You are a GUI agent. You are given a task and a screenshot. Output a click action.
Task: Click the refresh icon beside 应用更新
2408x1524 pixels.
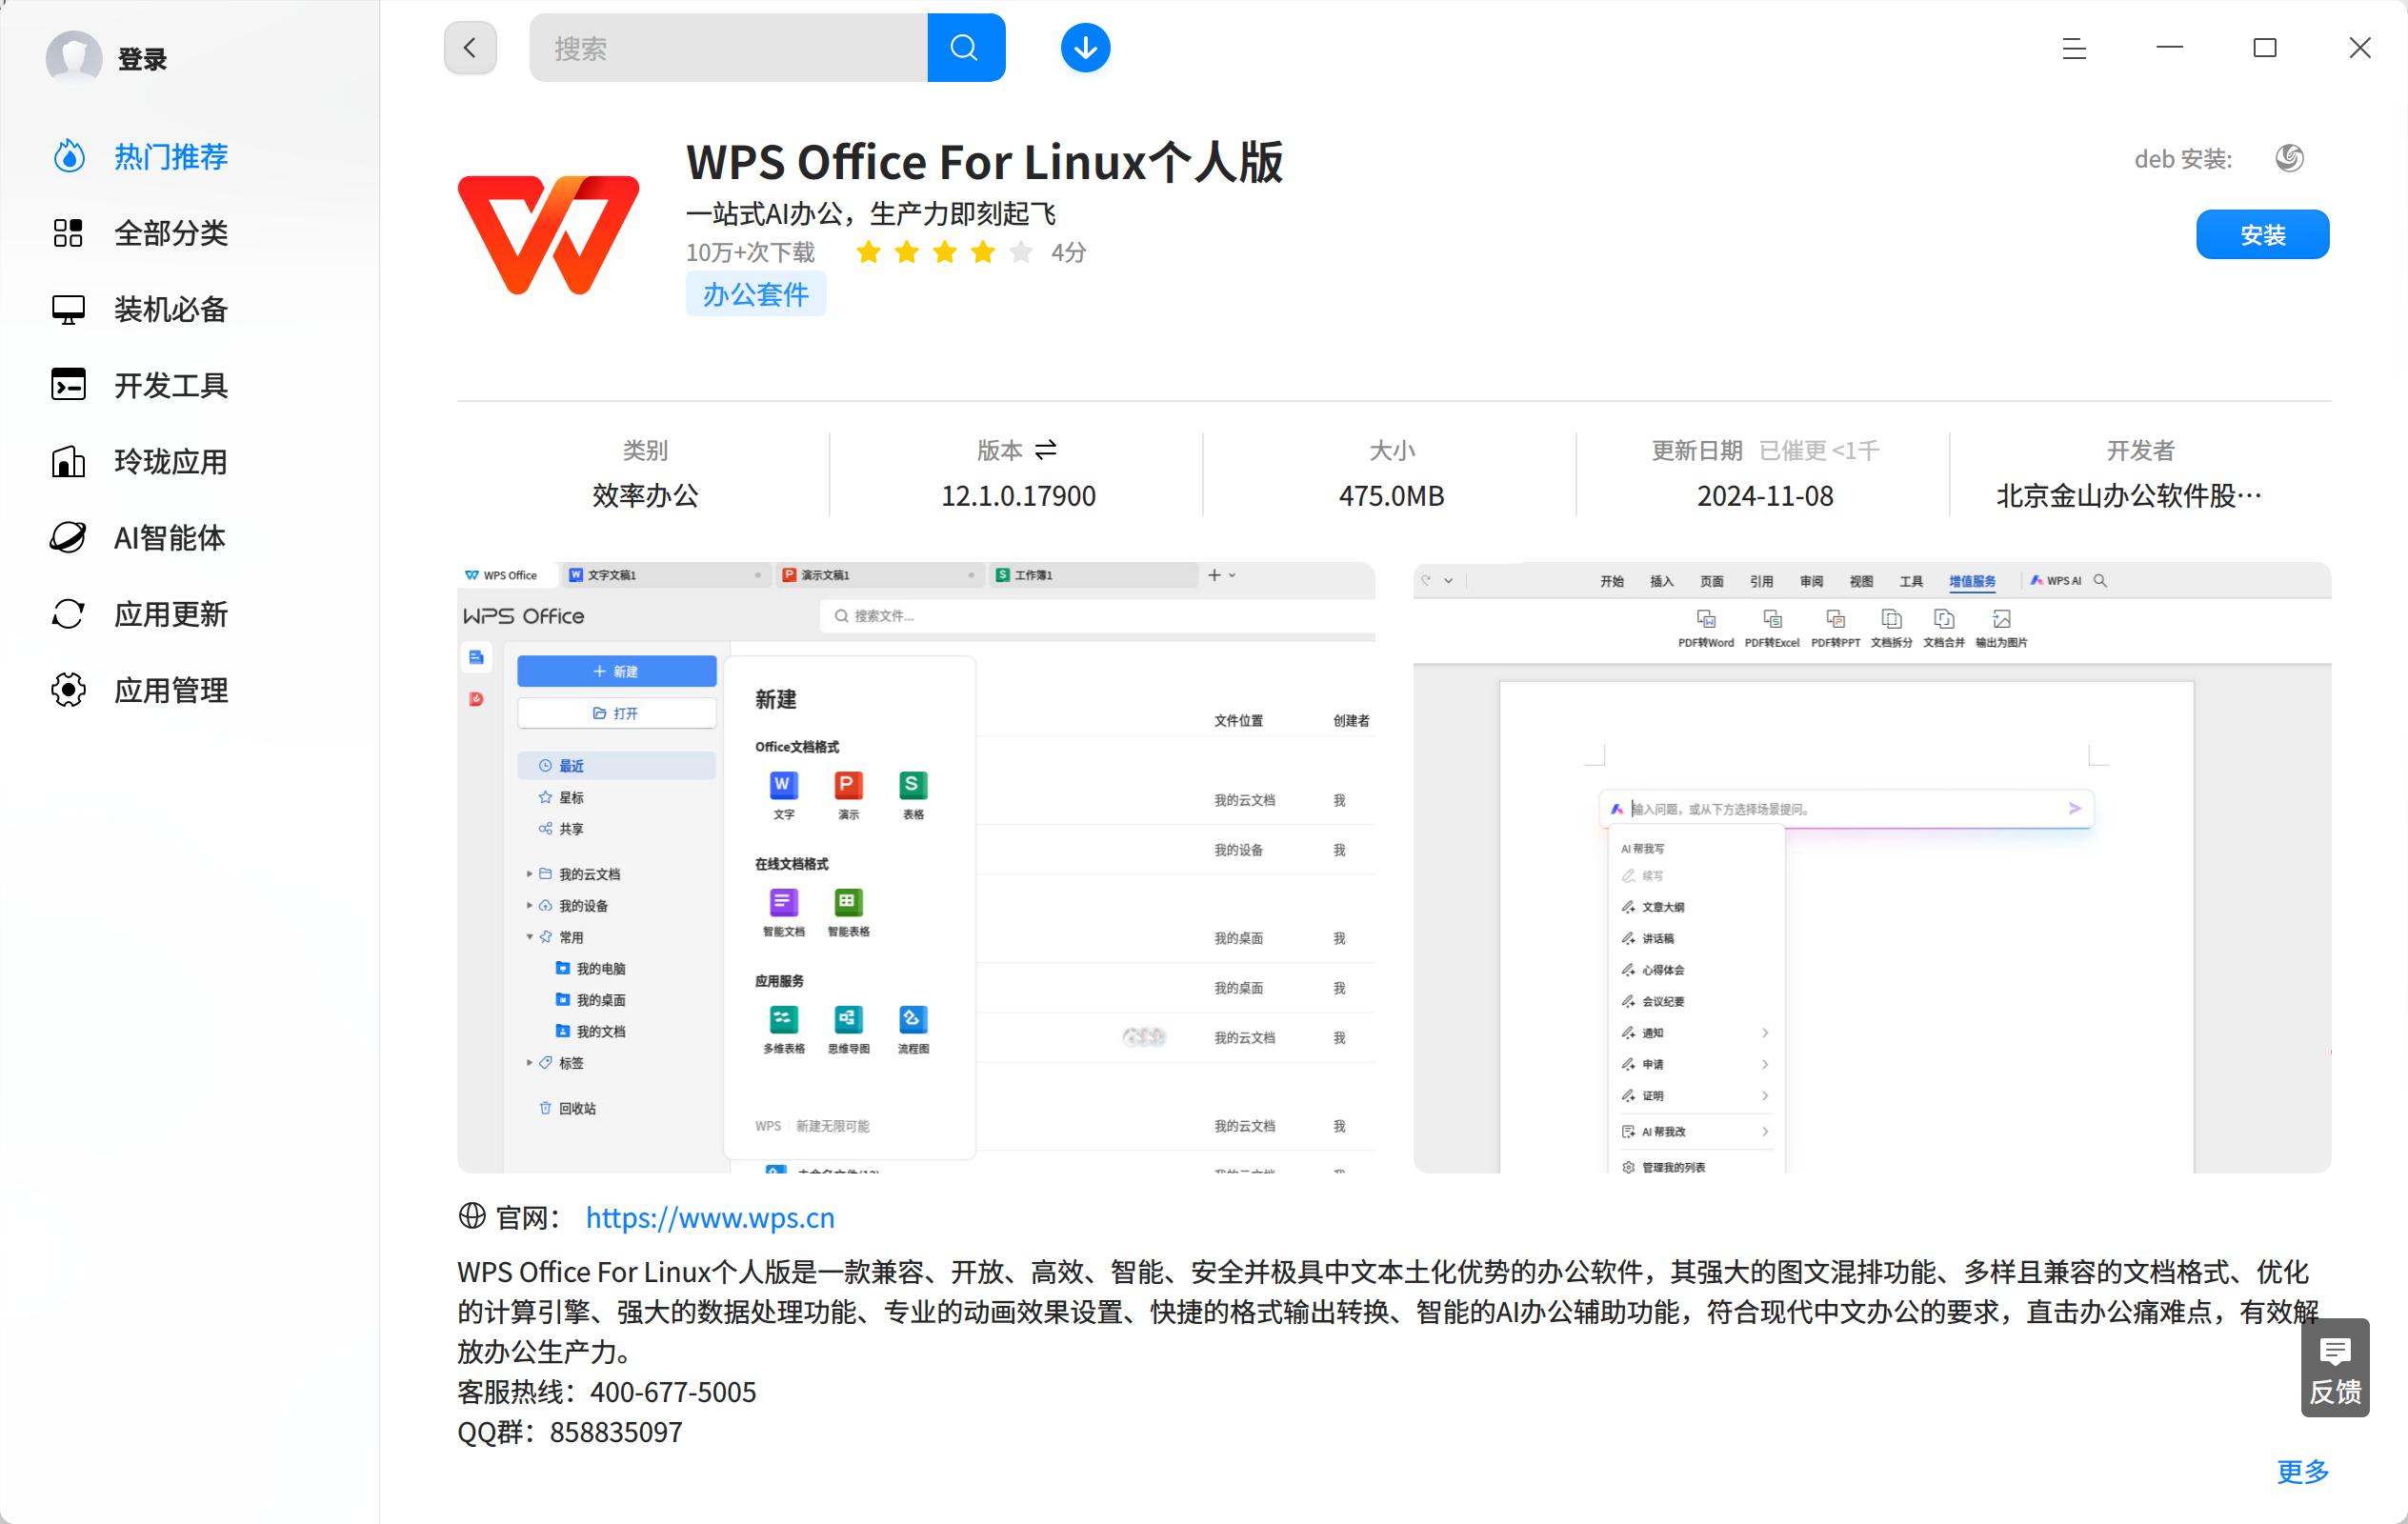pos(68,613)
